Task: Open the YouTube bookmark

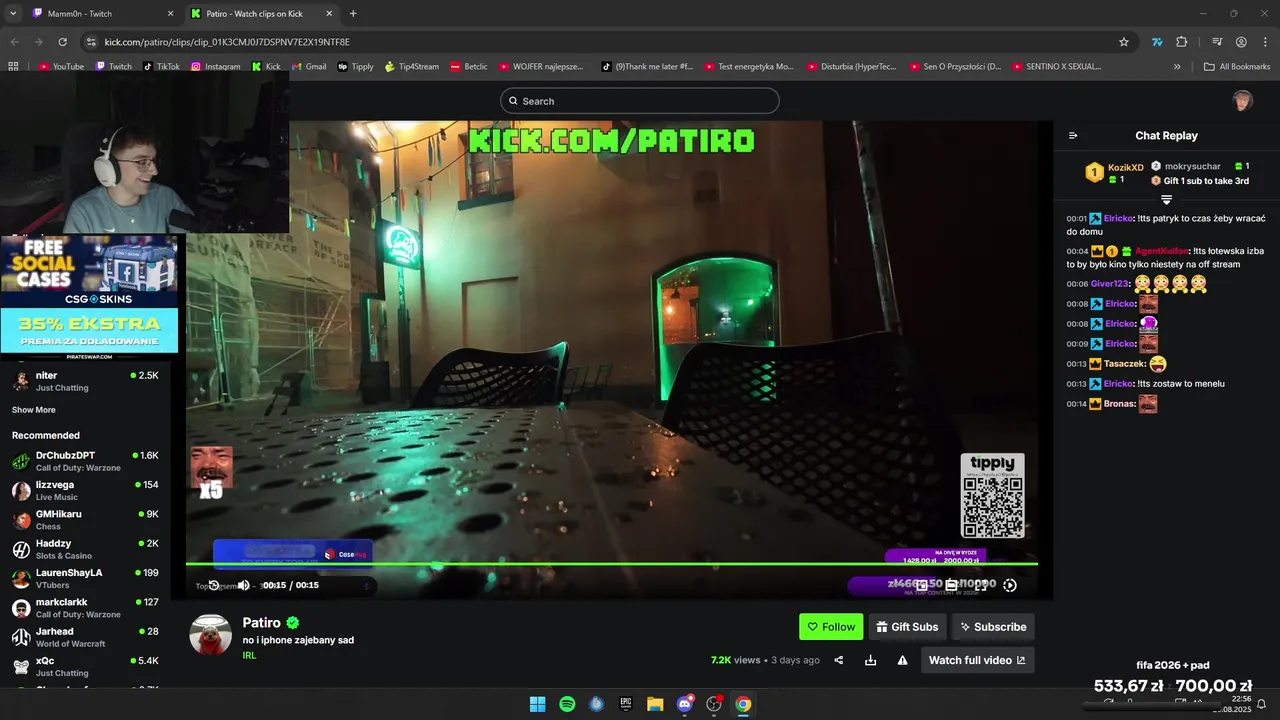Action: 61,67
